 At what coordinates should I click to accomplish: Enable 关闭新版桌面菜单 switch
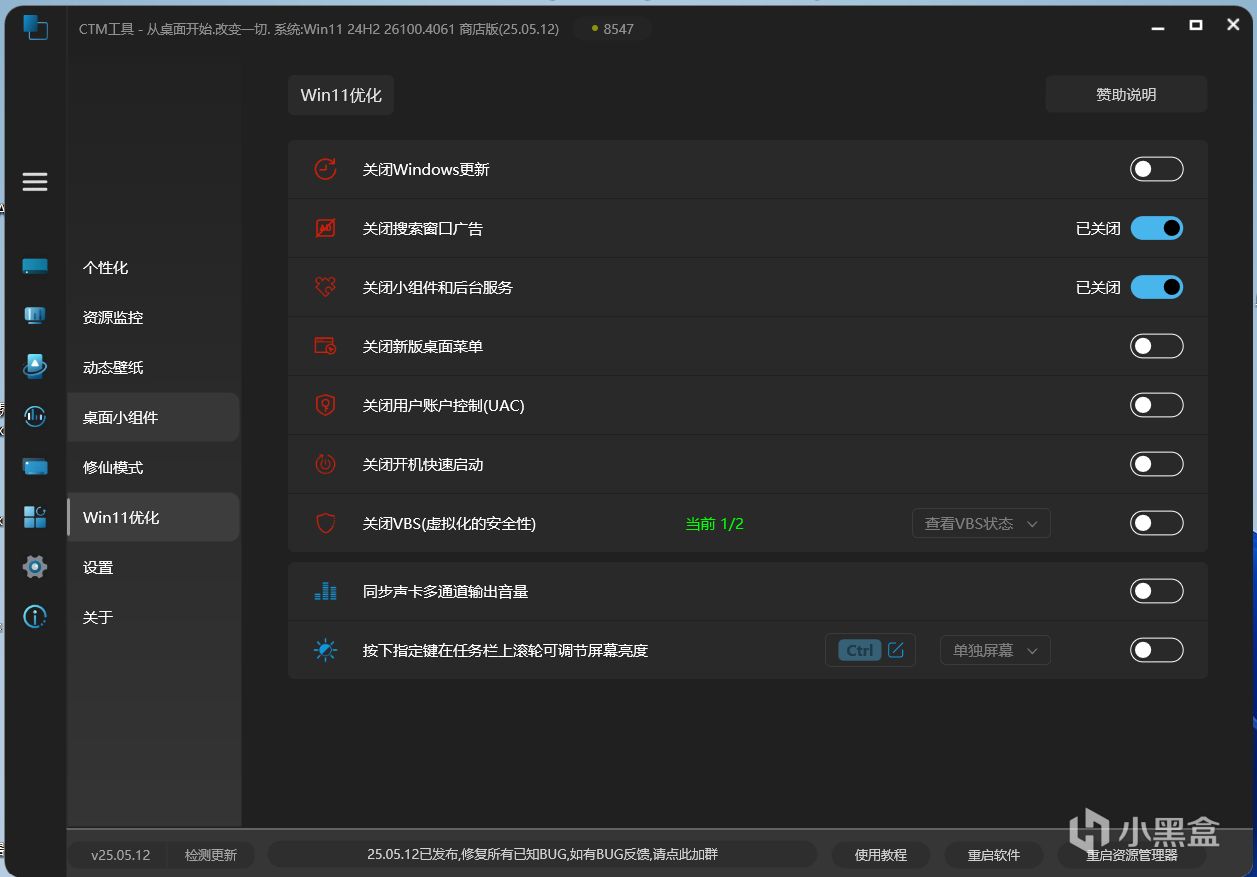1157,346
